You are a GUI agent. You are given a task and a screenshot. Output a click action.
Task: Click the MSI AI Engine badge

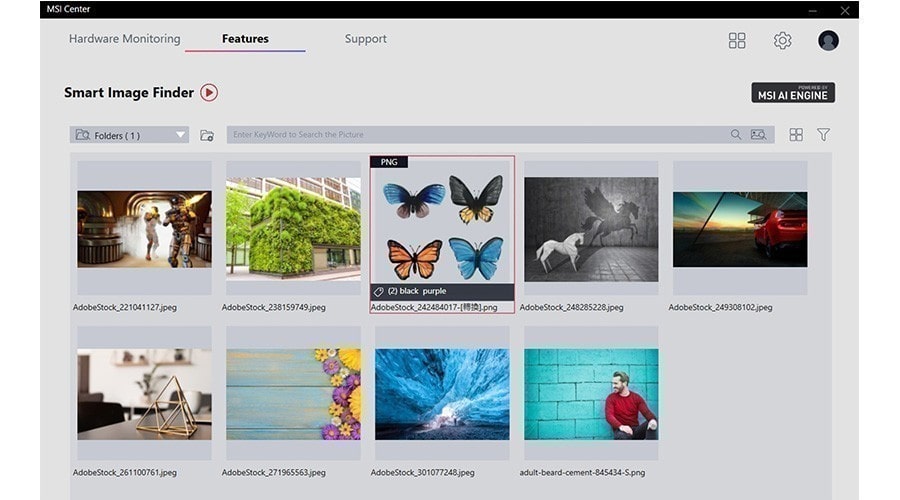[793, 92]
